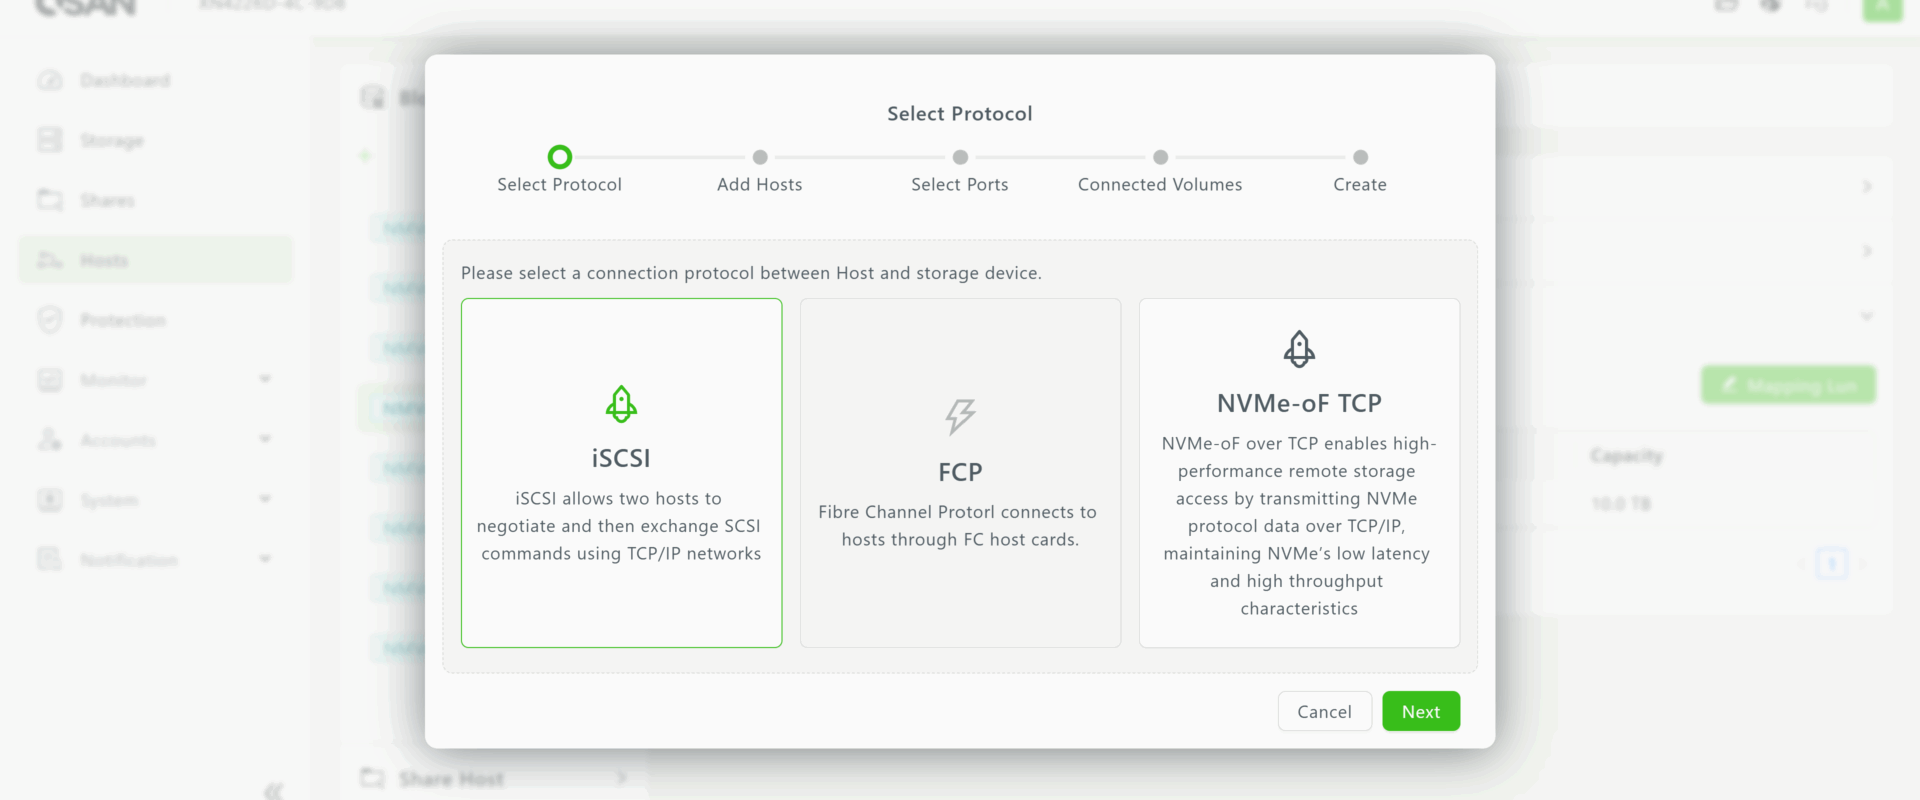Expand the Accounts menu arrow
Viewport: 1920px width, 800px height.
point(265,439)
